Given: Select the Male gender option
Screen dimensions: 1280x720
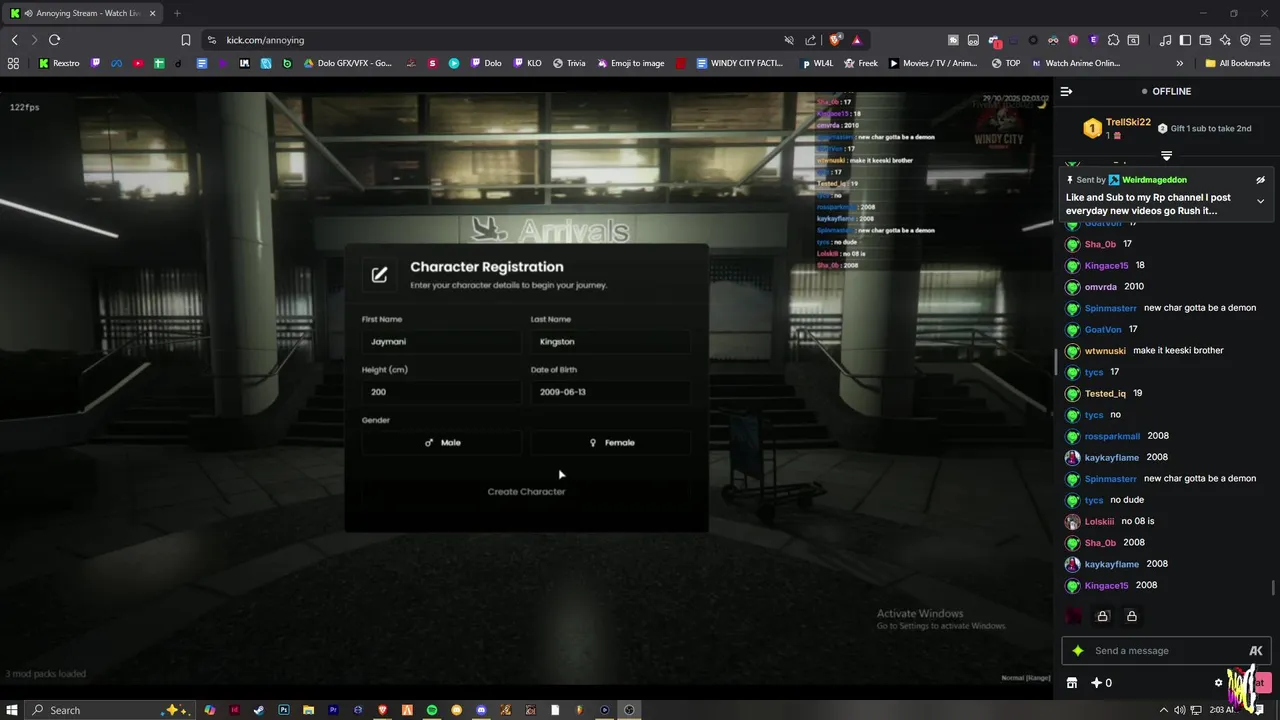Looking at the screenshot, I should click(x=442, y=442).
